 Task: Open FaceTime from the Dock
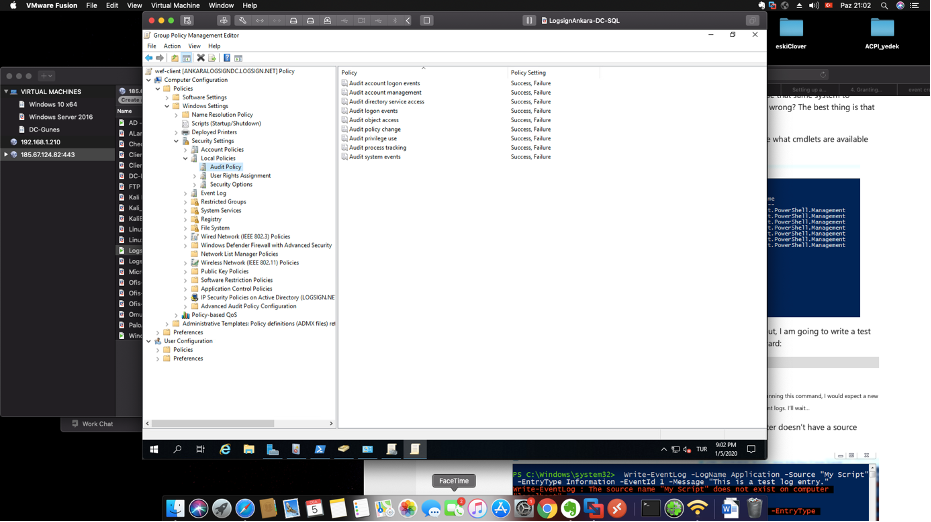coord(454,508)
